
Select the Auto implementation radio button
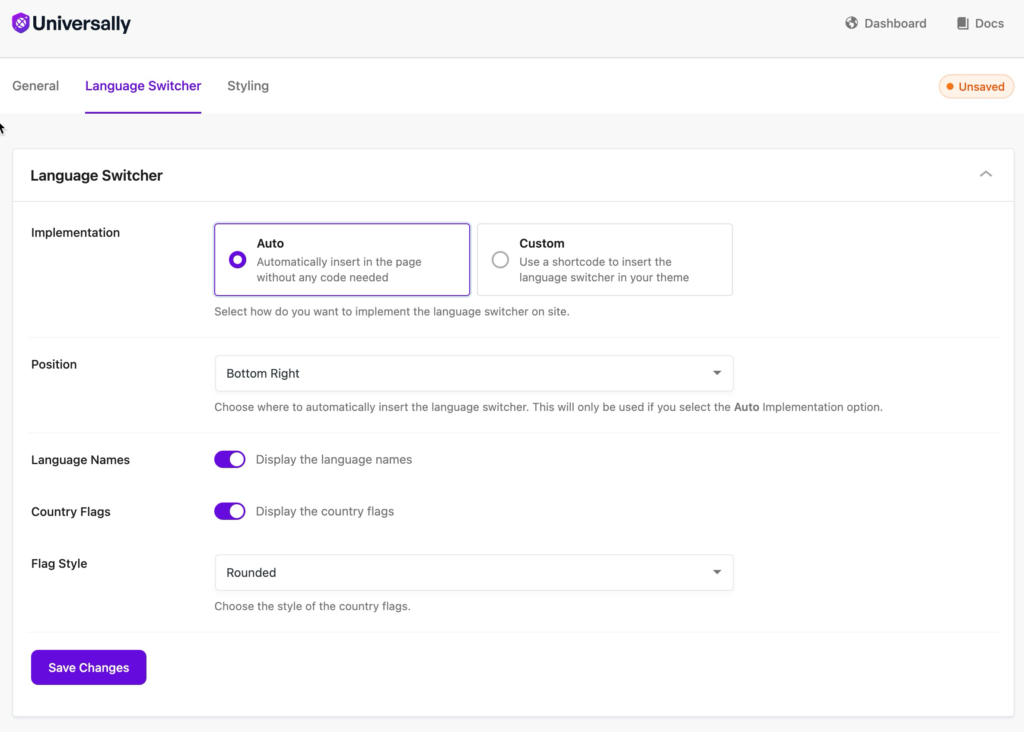(x=238, y=260)
